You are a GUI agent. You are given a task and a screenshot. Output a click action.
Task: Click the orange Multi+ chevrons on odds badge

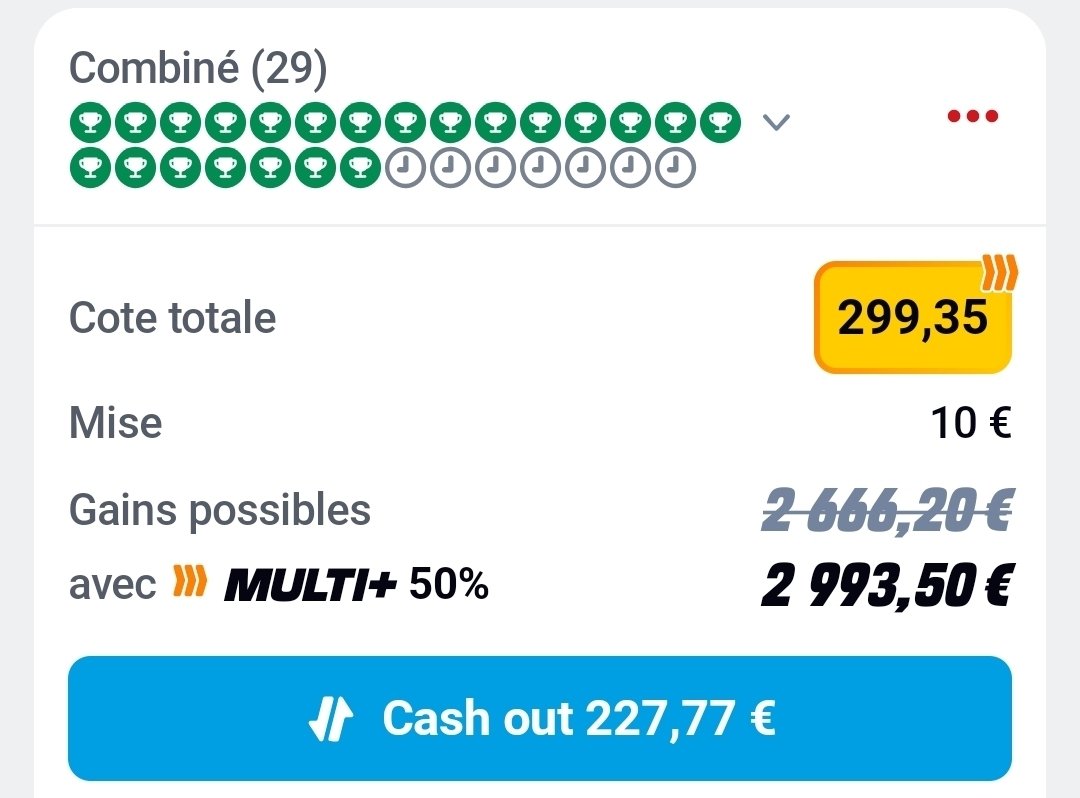click(998, 272)
